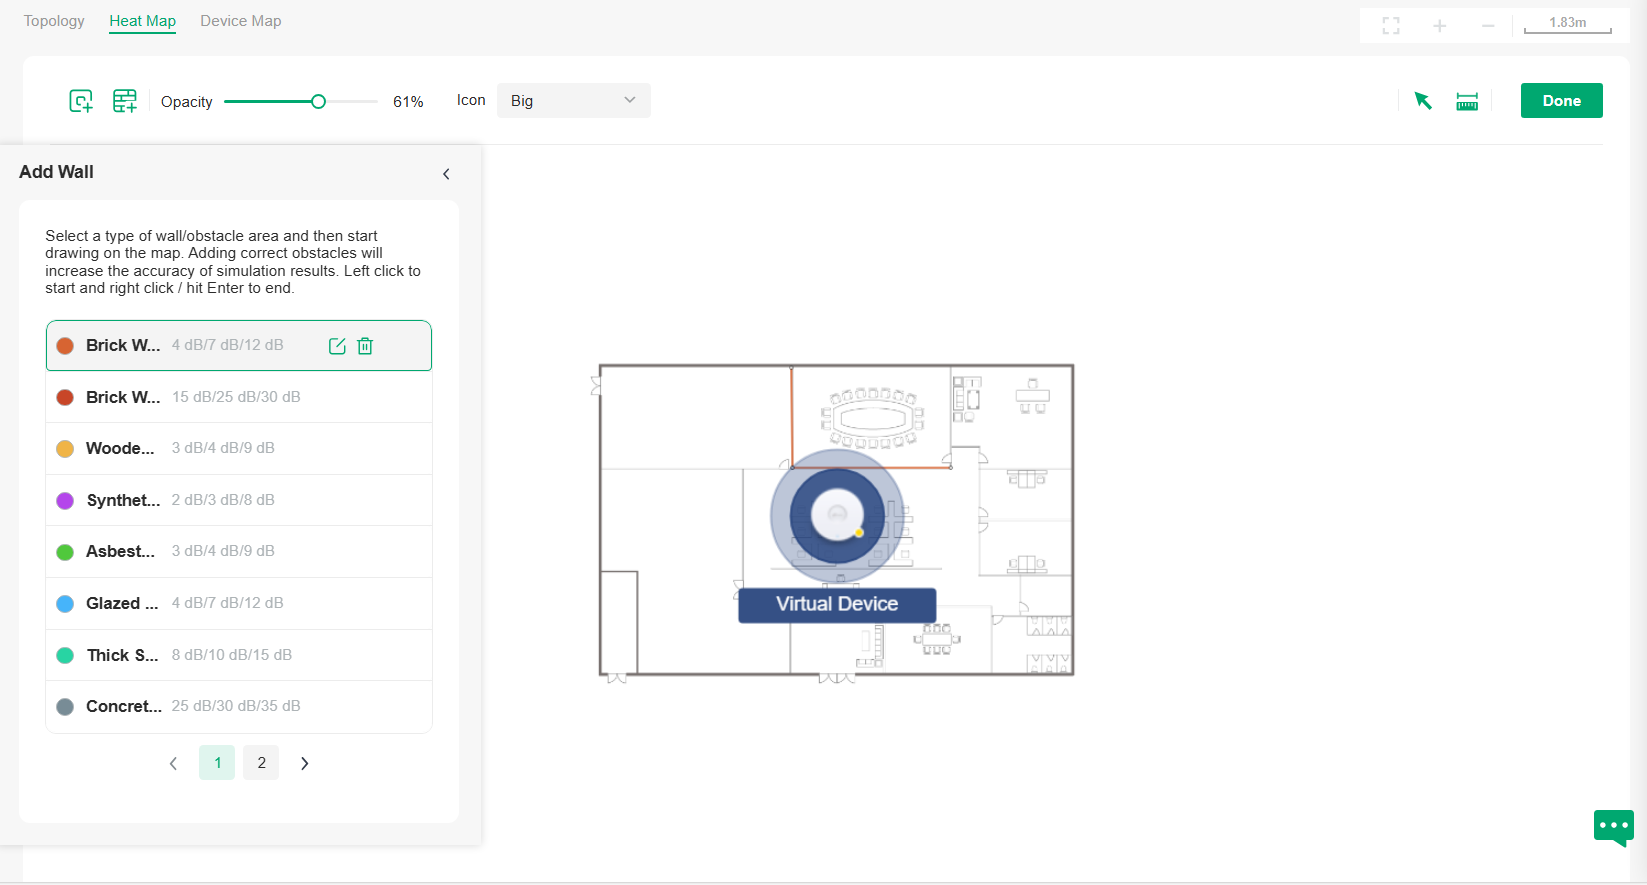Click the green ruler scale tool
The width and height of the screenshot is (1647, 885).
[1467, 101]
